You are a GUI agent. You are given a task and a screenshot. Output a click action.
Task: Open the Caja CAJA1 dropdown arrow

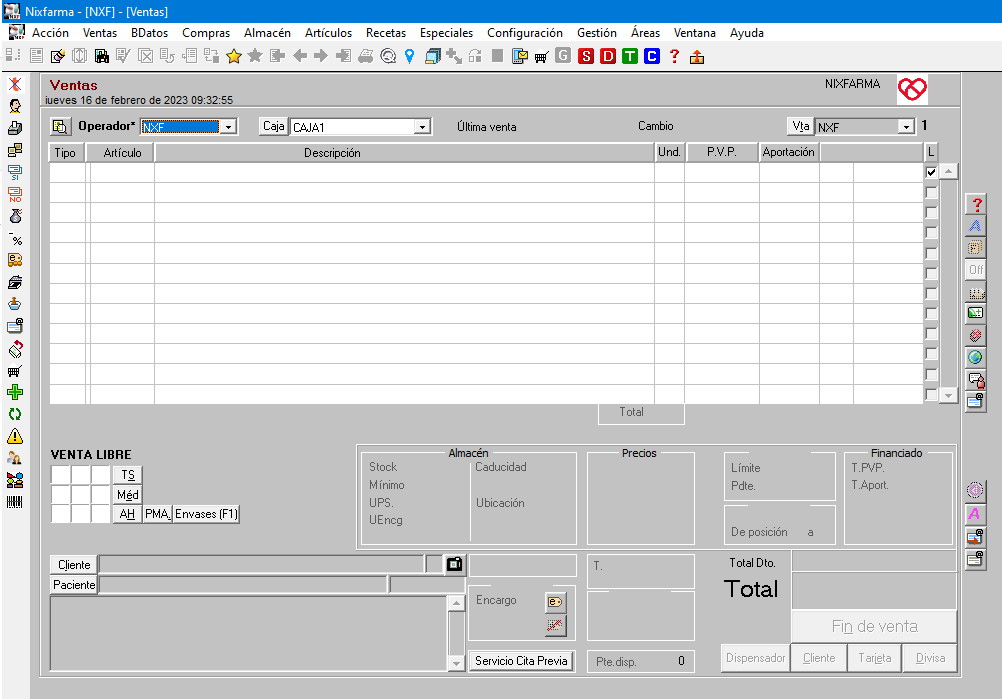(x=422, y=127)
